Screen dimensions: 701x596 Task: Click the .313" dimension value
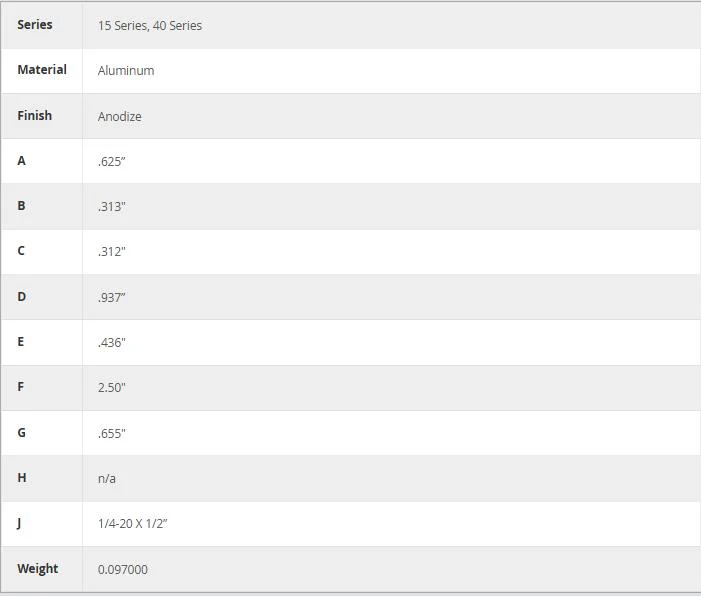point(112,207)
